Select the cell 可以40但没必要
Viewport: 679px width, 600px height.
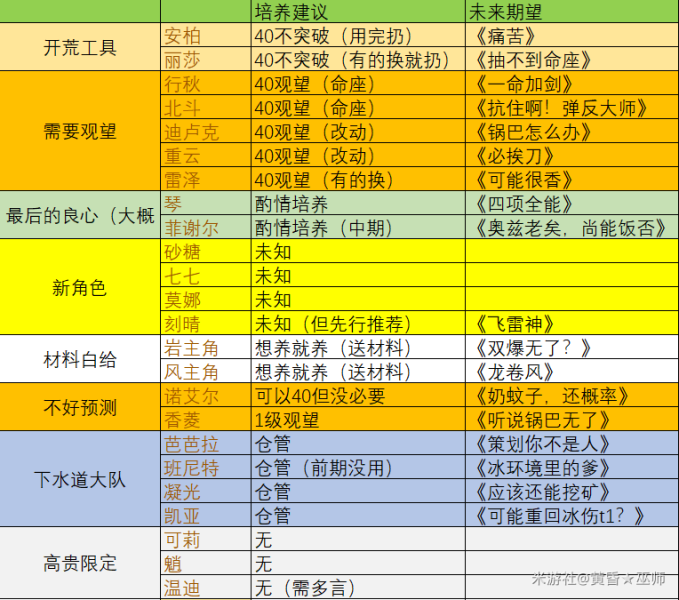[358, 395]
